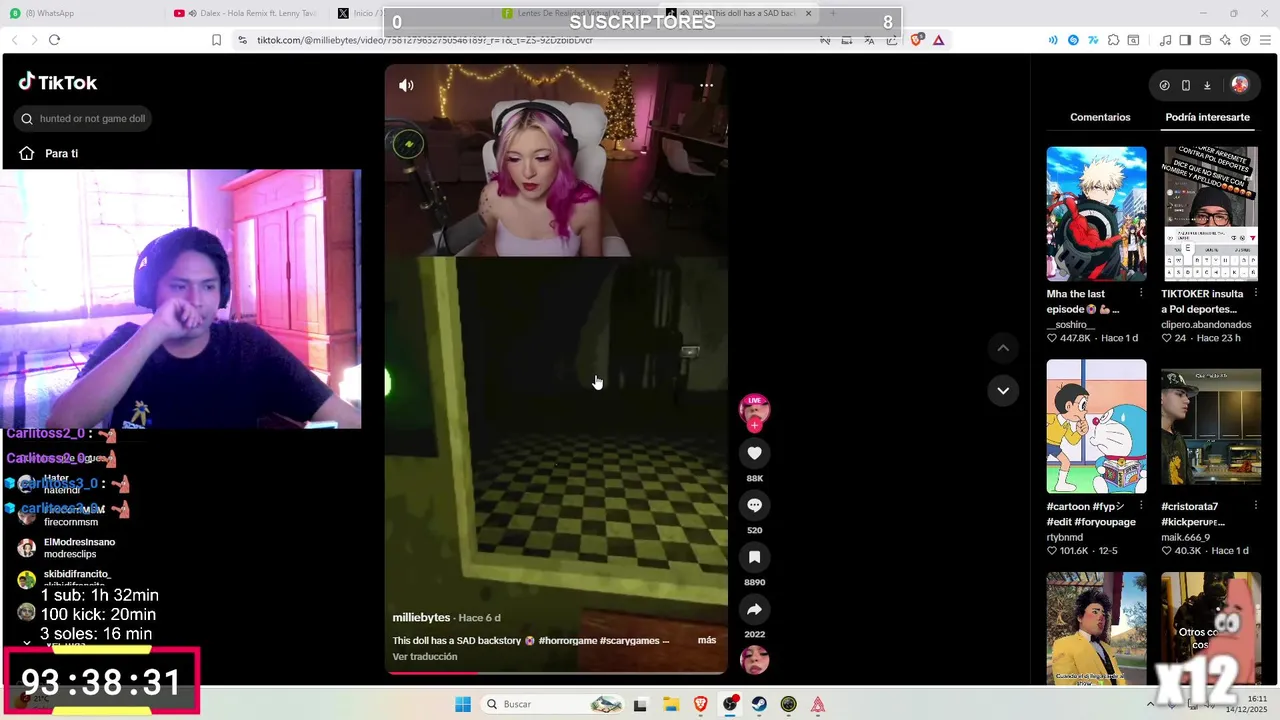Open the browser hamburger main menu
The height and width of the screenshot is (720, 1280).
click(x=1266, y=40)
